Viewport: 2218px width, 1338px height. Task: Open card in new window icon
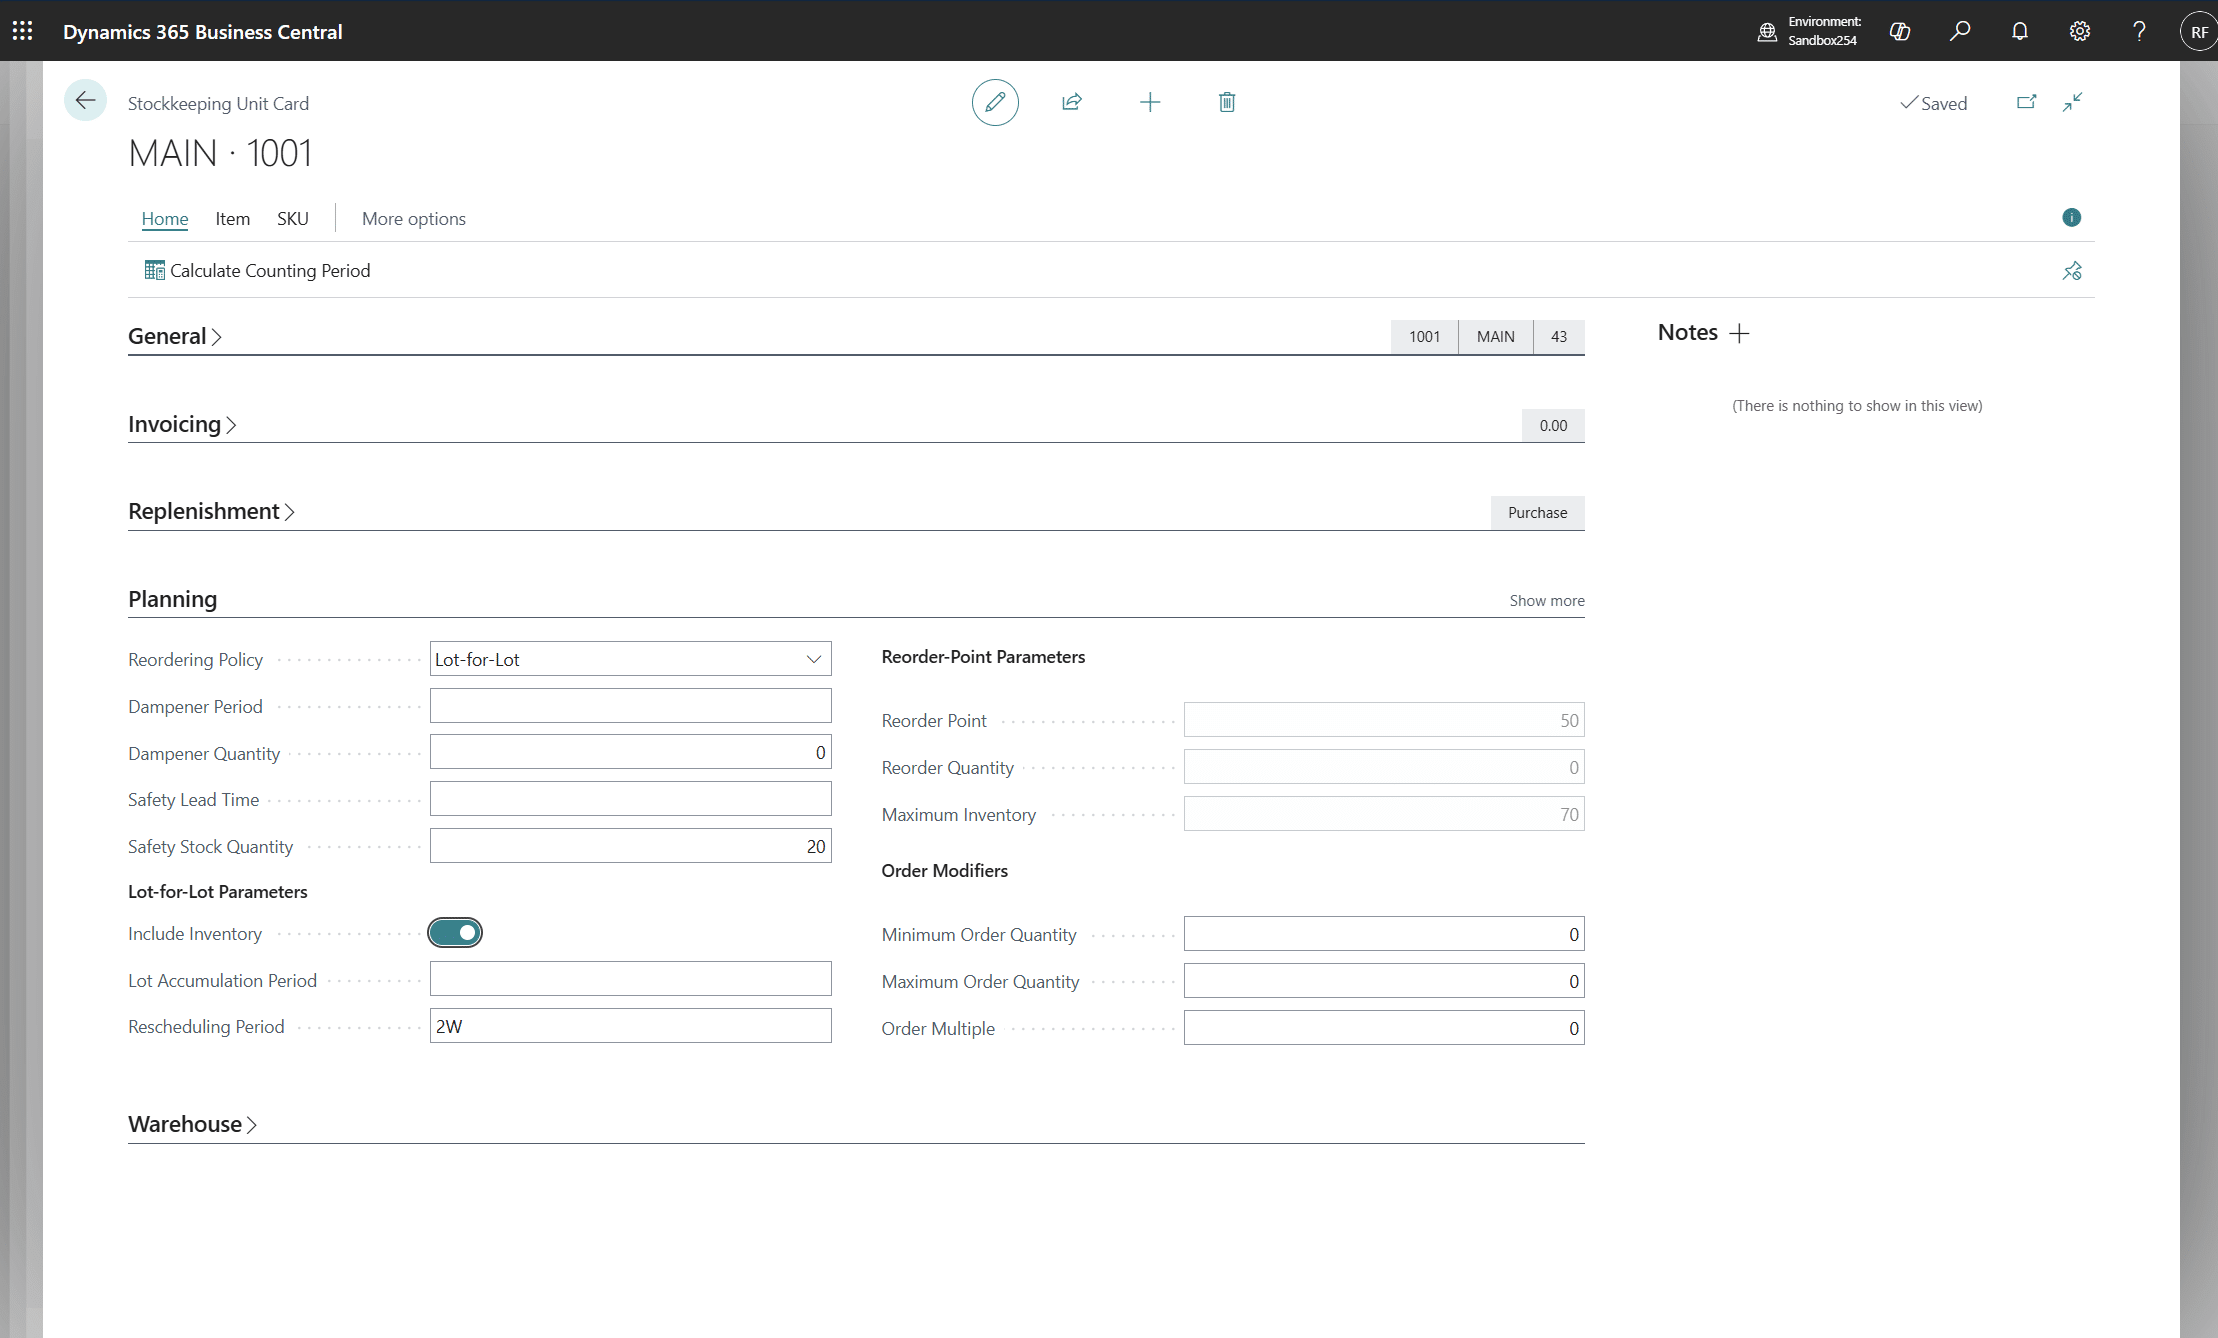[2027, 102]
